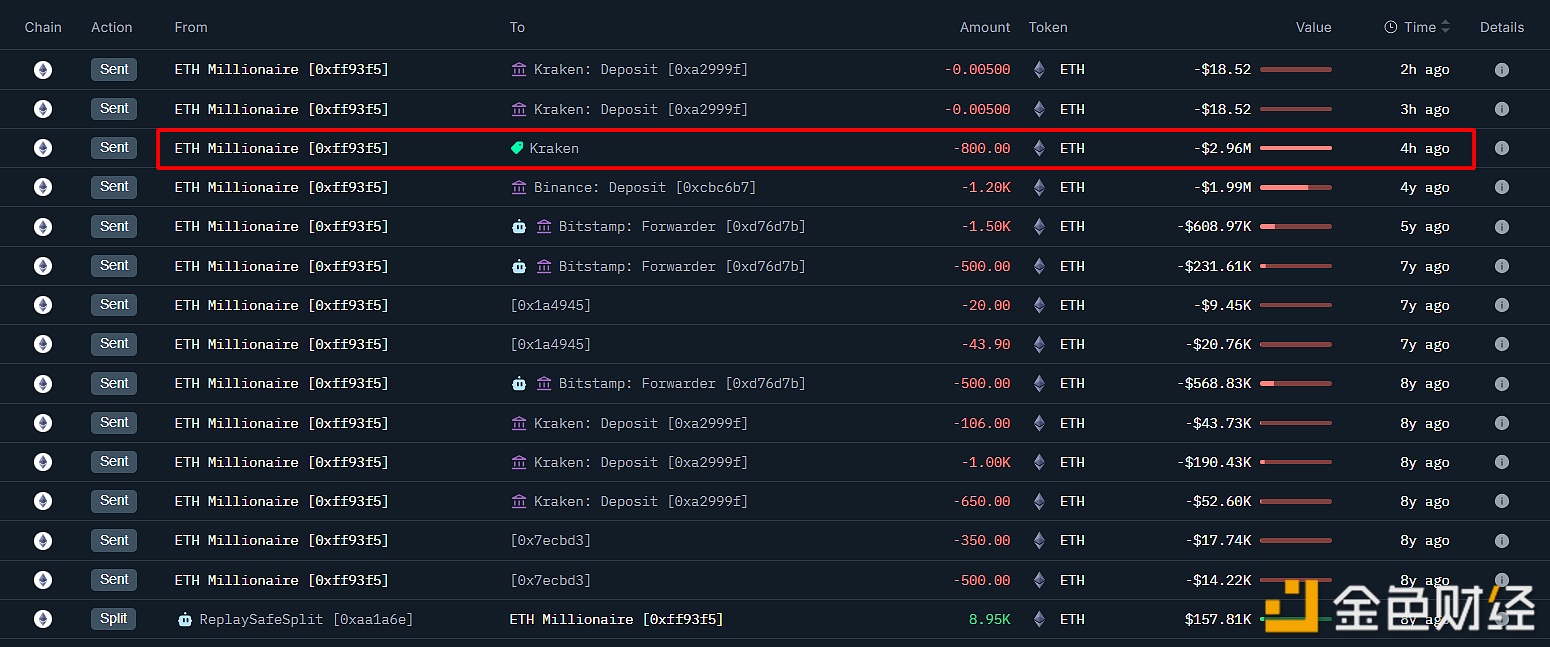Click bank icon beside Binance: Deposit
Viewport: 1550px width, 647px height.
(x=519, y=187)
